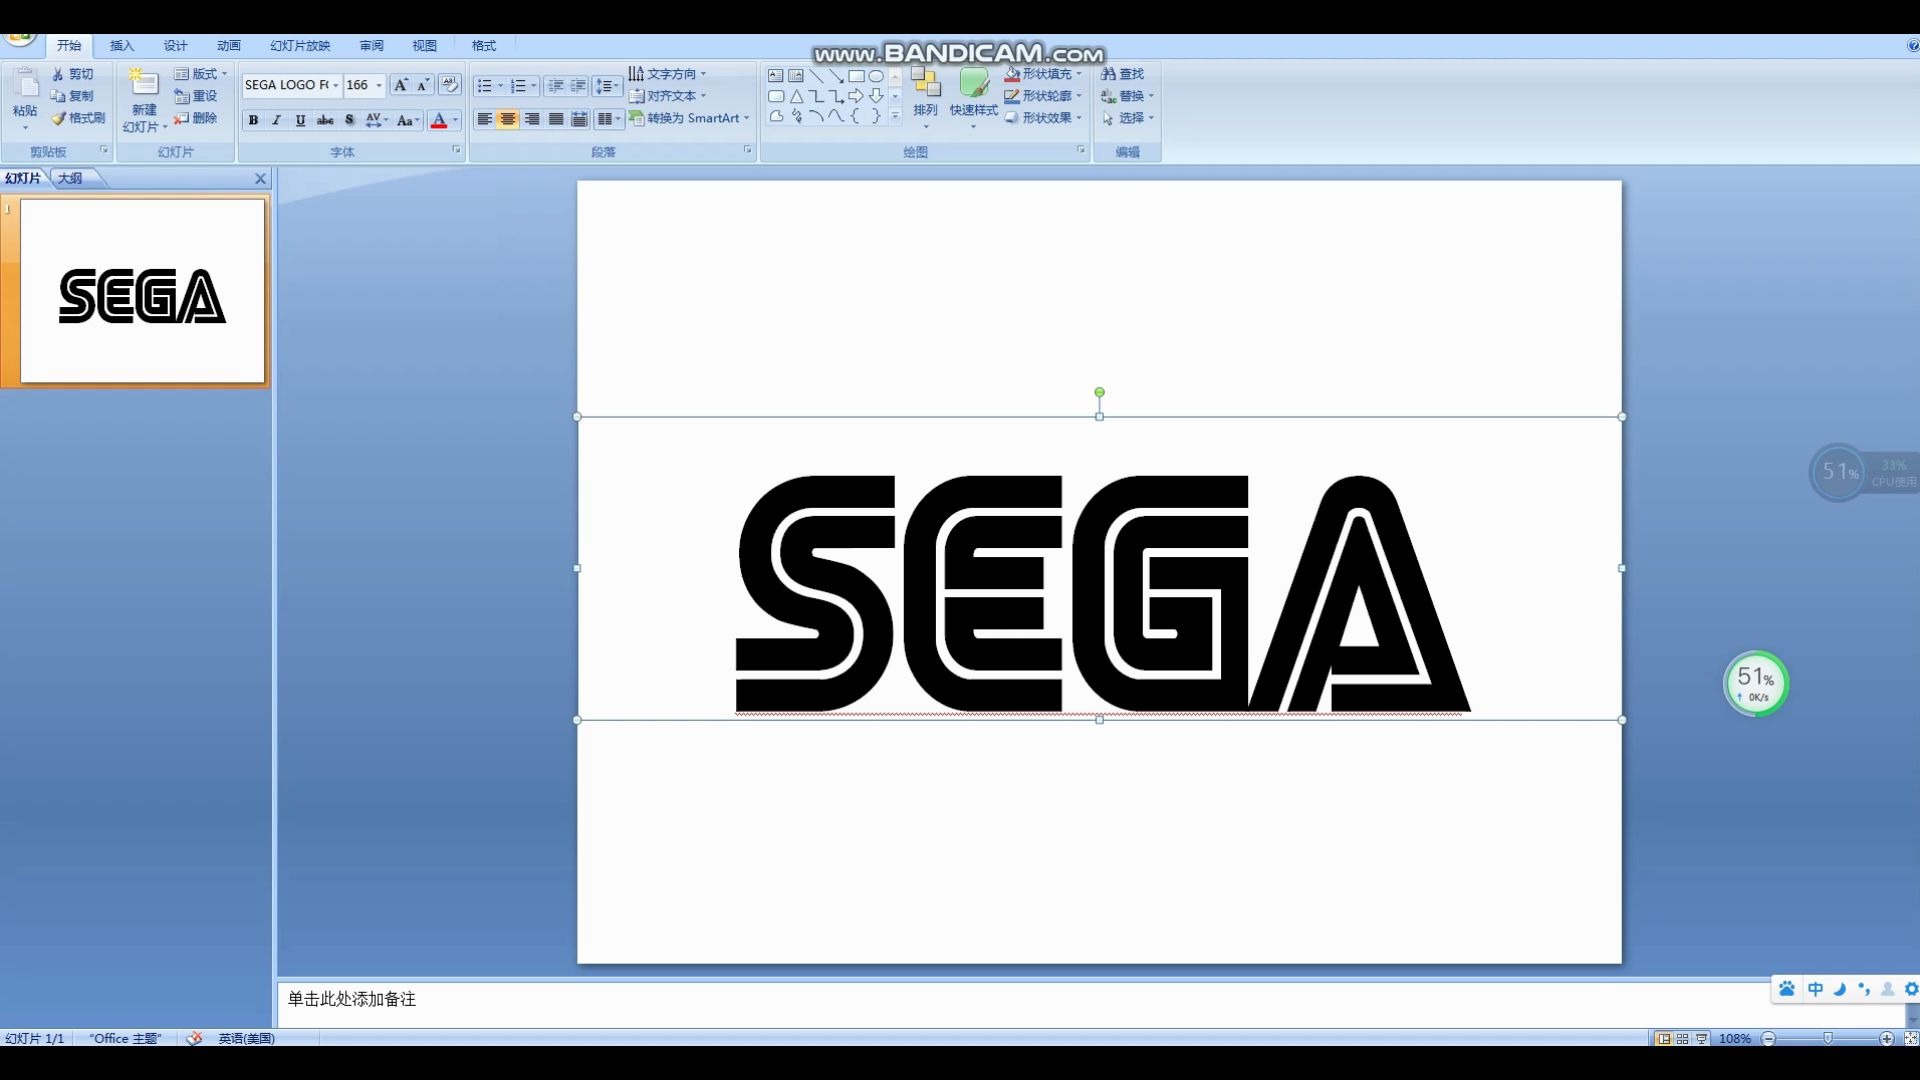Align text left
This screenshot has height=1080, width=1920.
484,119
